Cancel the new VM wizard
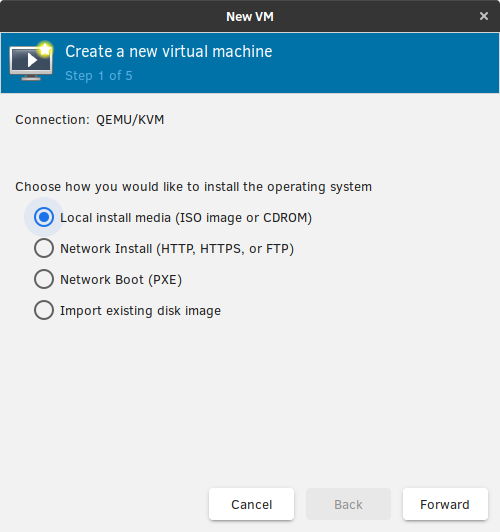Image resolution: width=500 pixels, height=532 pixels. tap(251, 504)
